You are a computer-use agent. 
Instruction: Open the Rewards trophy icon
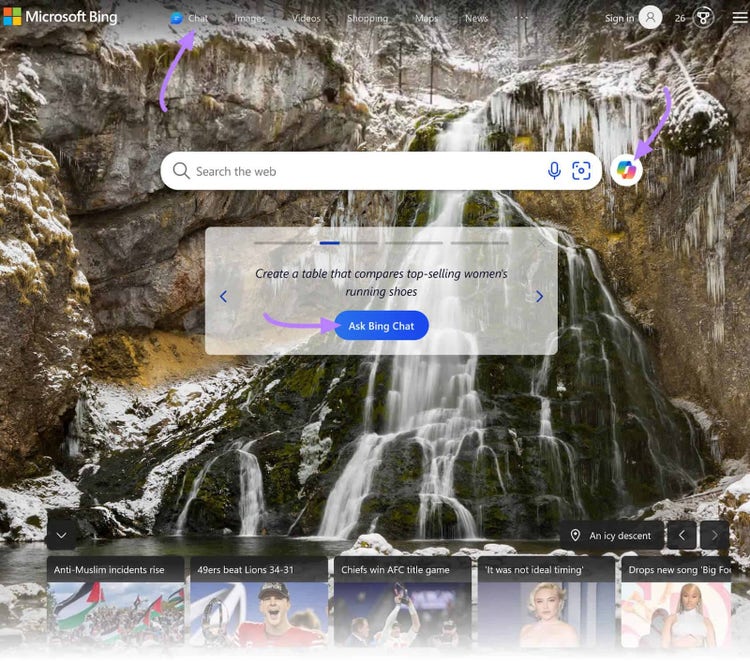(x=703, y=18)
